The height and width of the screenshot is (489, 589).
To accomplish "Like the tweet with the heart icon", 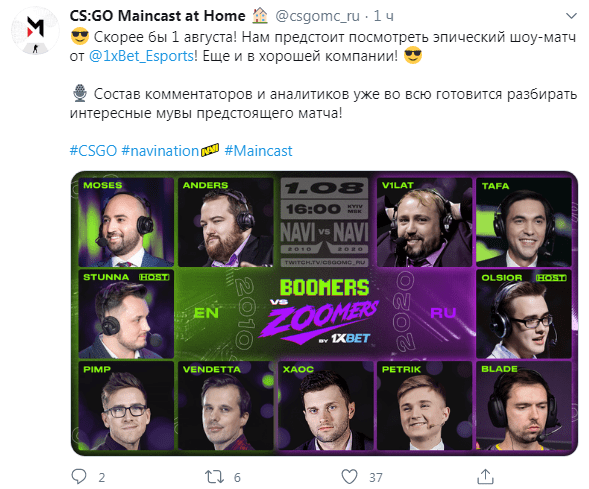I will [x=349, y=477].
